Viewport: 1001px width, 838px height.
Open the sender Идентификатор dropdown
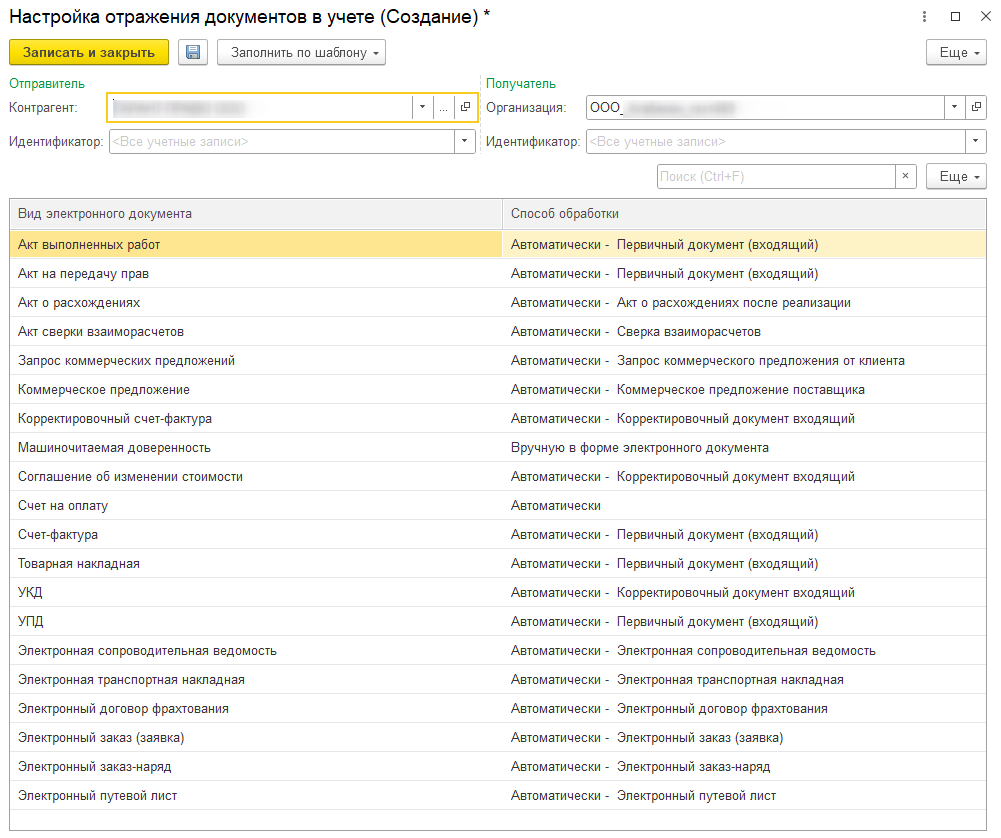[465, 142]
